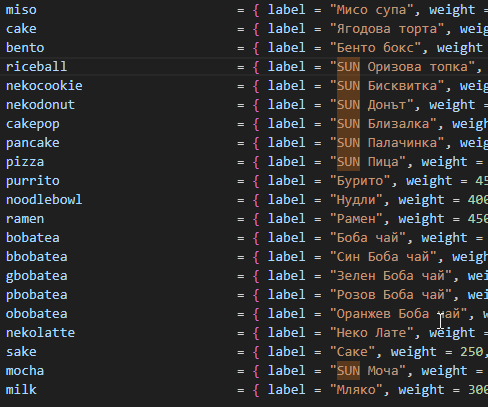This screenshot has height=407, width=488.
Task: Click the text "Донът"
Action: (387, 105)
